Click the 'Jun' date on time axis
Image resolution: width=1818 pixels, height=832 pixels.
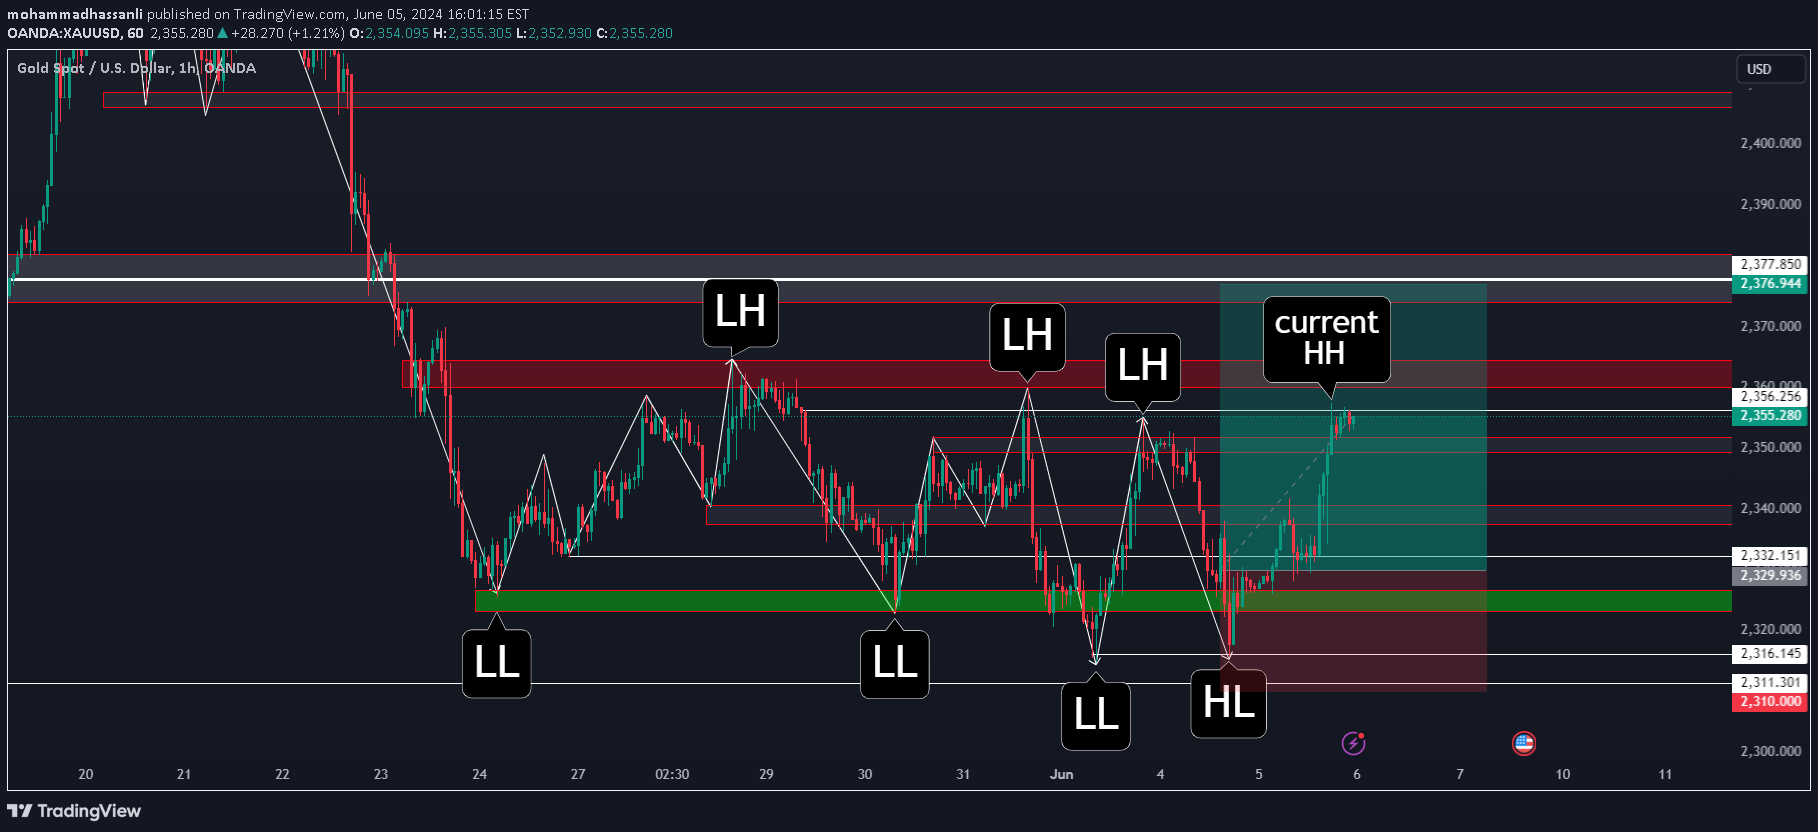(1061, 774)
